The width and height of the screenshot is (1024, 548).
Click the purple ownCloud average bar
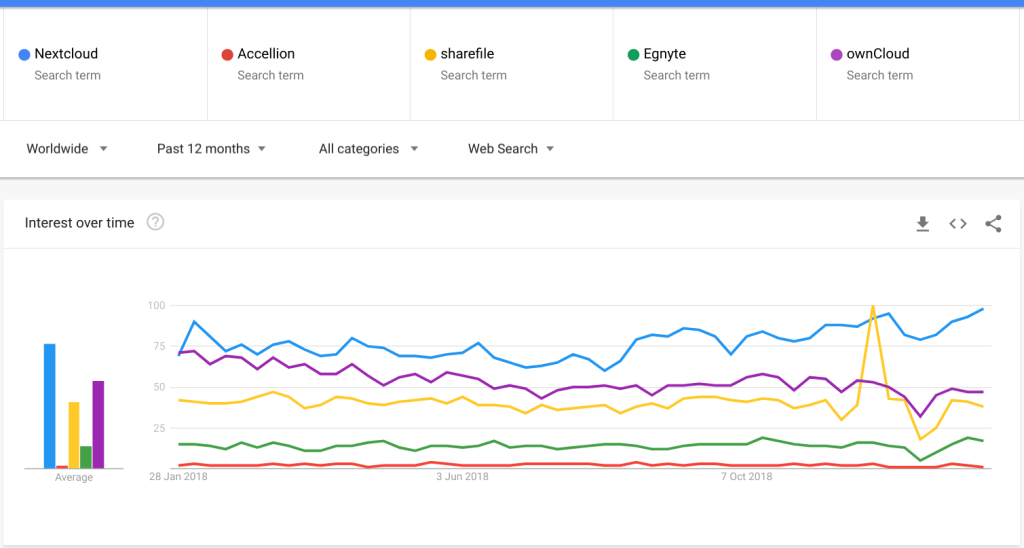(98, 424)
